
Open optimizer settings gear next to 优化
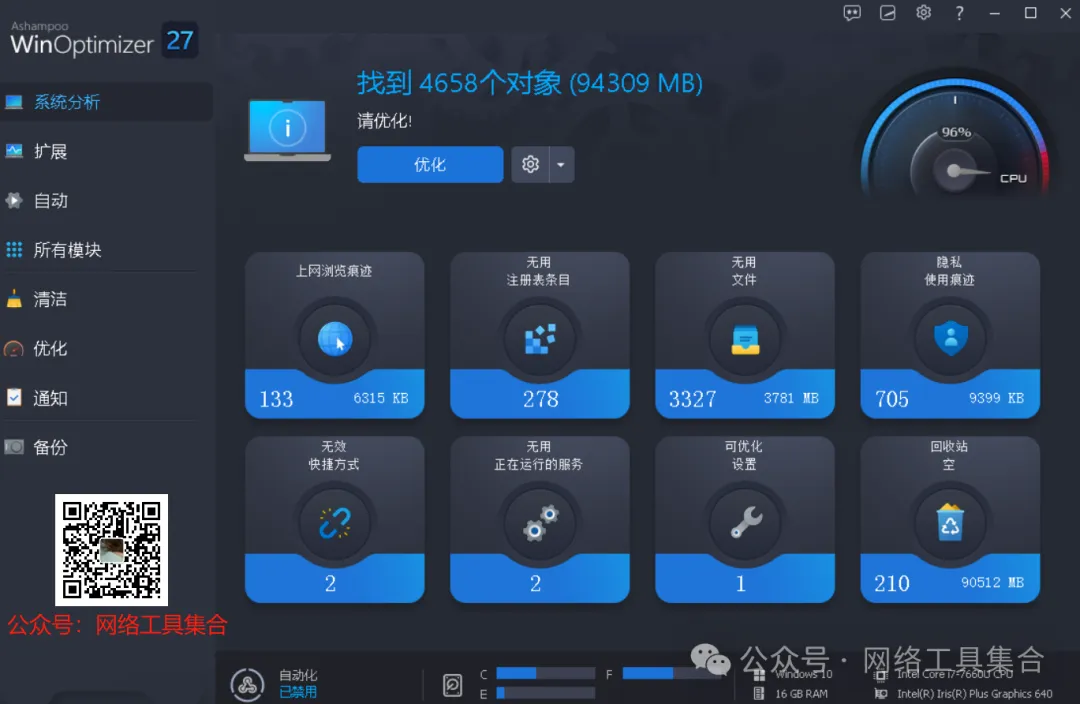[x=530, y=165]
